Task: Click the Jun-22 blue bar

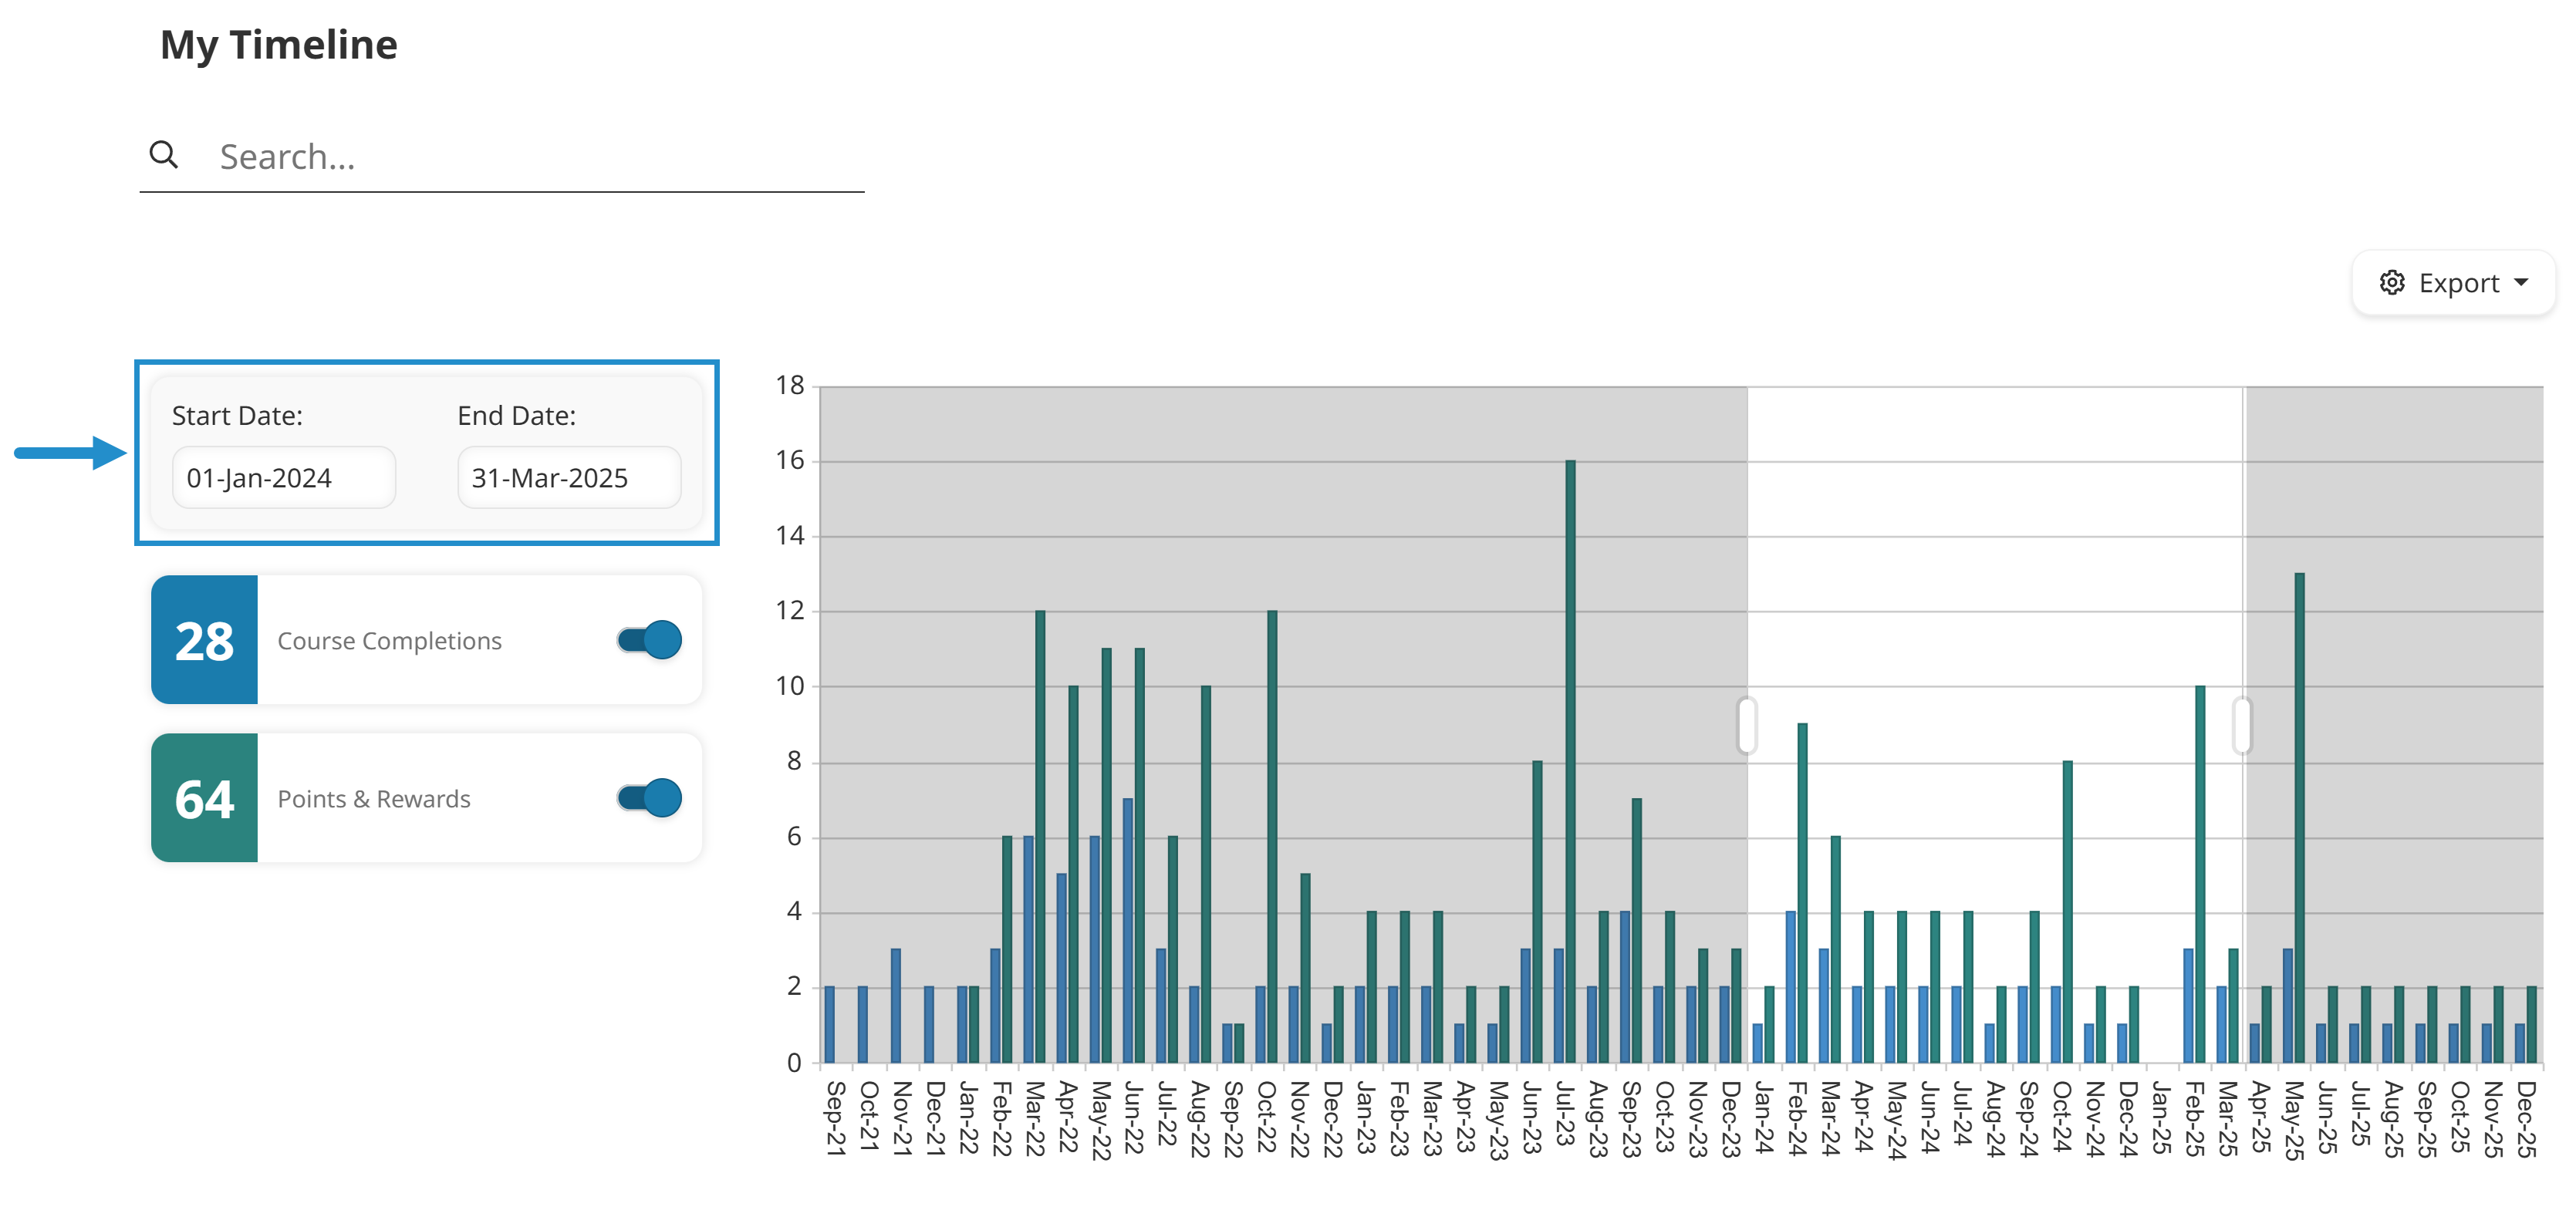Action: pos(1128,930)
